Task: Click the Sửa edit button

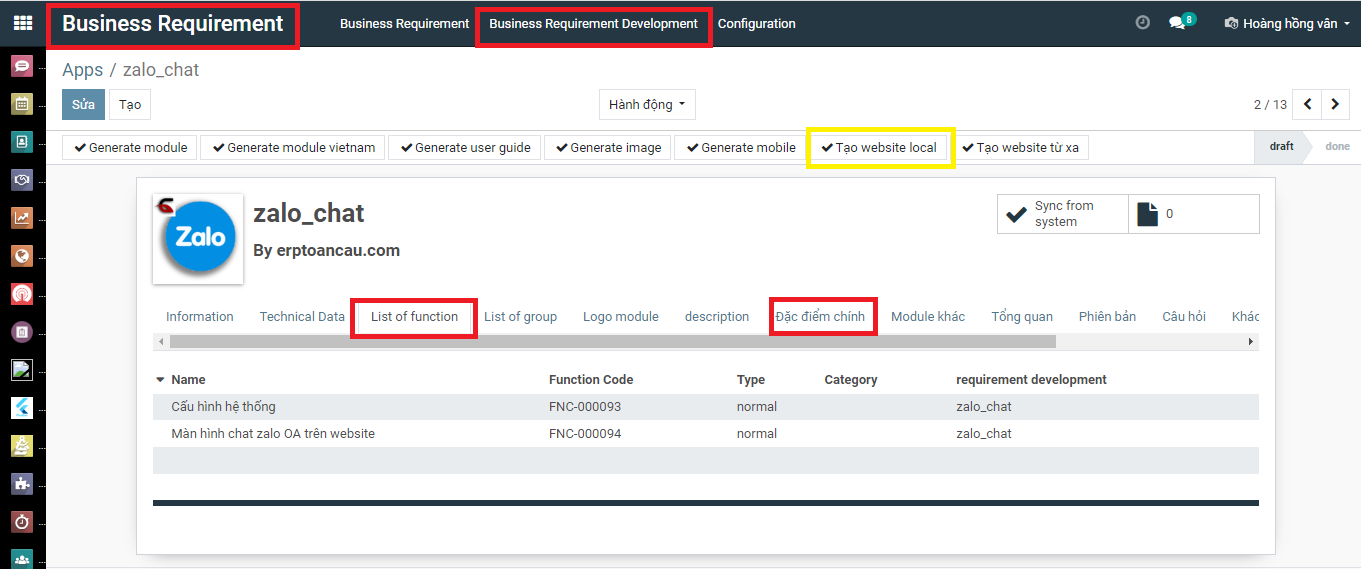Action: (x=83, y=105)
